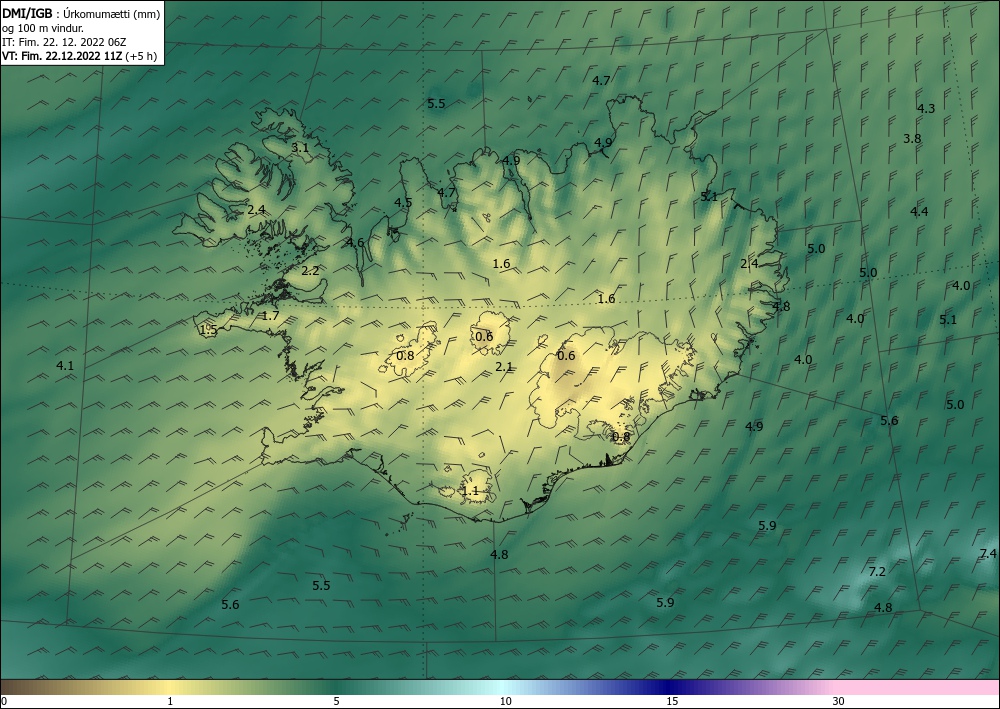Click the 2.4 value in the Westfjords
This screenshot has width=1000, height=709.
pos(256,210)
